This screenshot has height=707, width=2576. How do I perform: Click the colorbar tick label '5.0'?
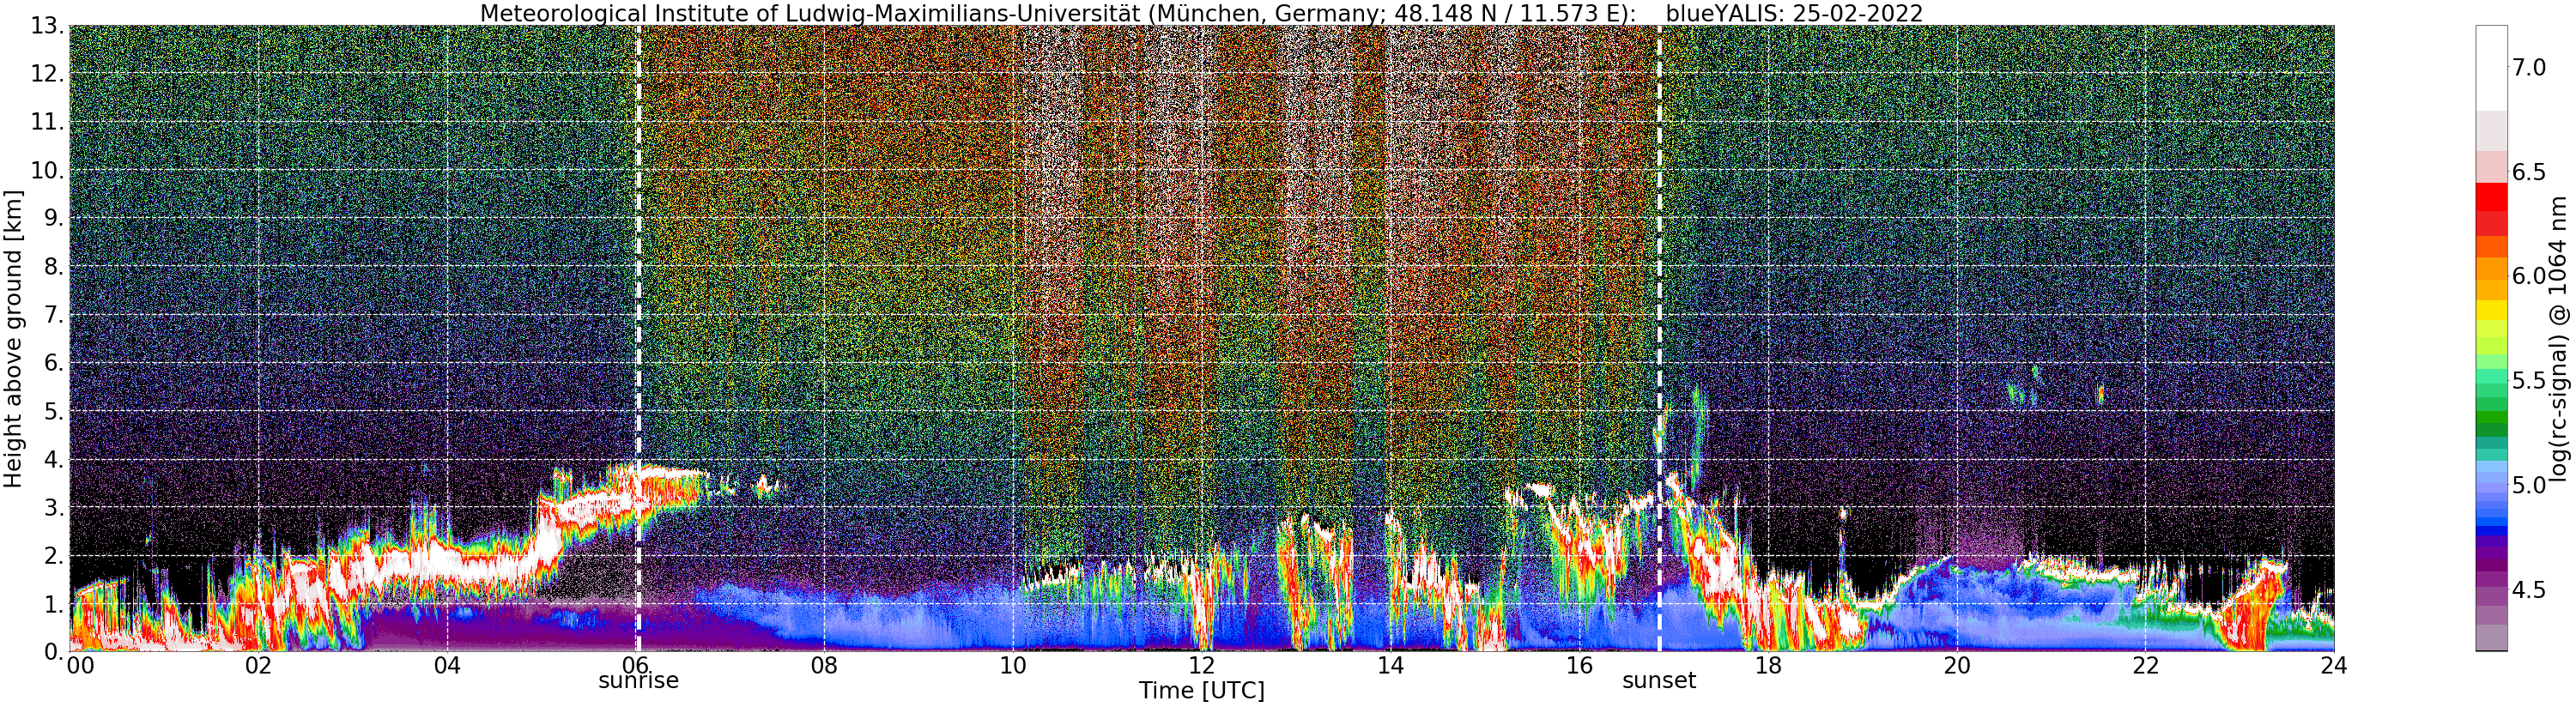[x=2529, y=486]
